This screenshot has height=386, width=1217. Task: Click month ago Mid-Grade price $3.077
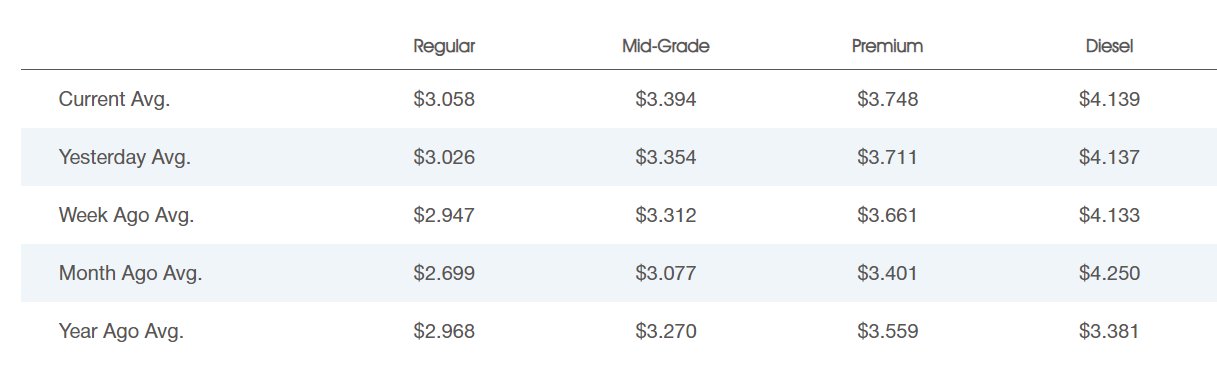[666, 274]
